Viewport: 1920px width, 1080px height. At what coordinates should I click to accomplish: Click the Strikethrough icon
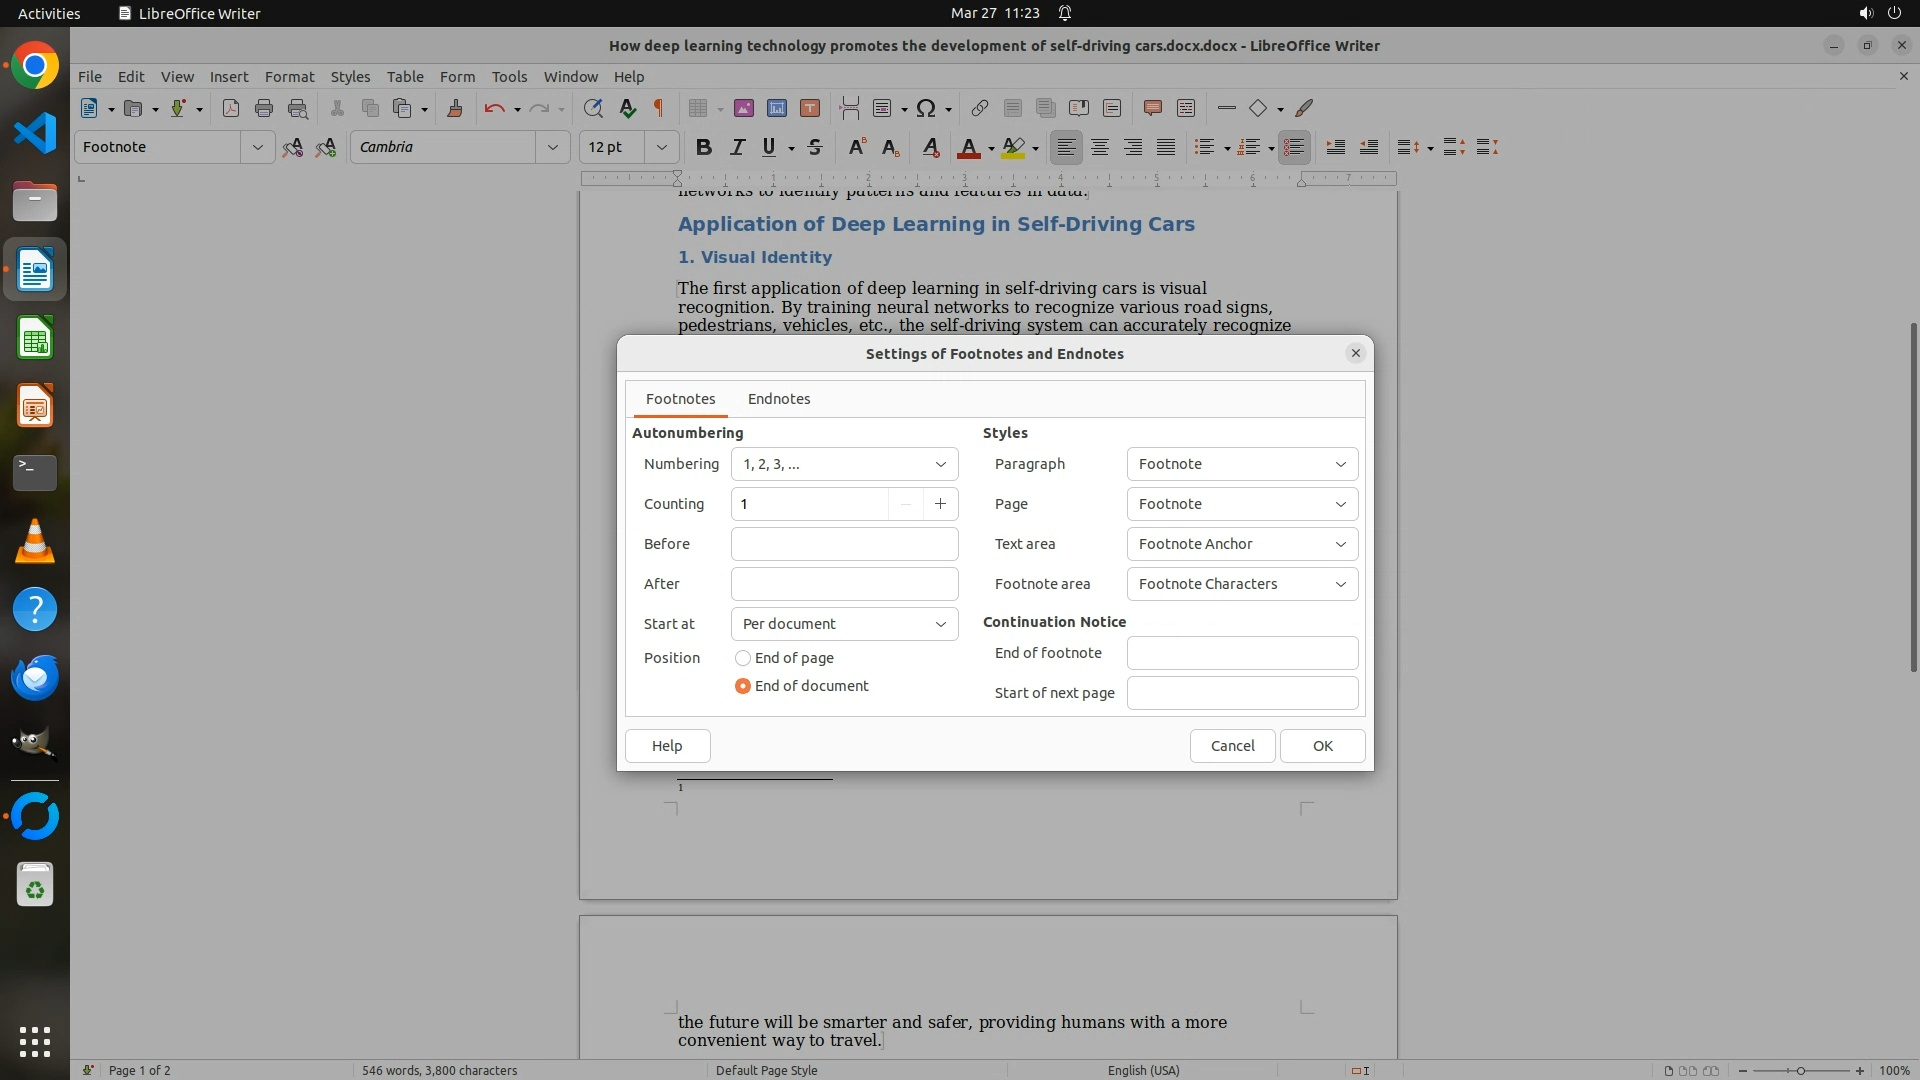tap(815, 147)
